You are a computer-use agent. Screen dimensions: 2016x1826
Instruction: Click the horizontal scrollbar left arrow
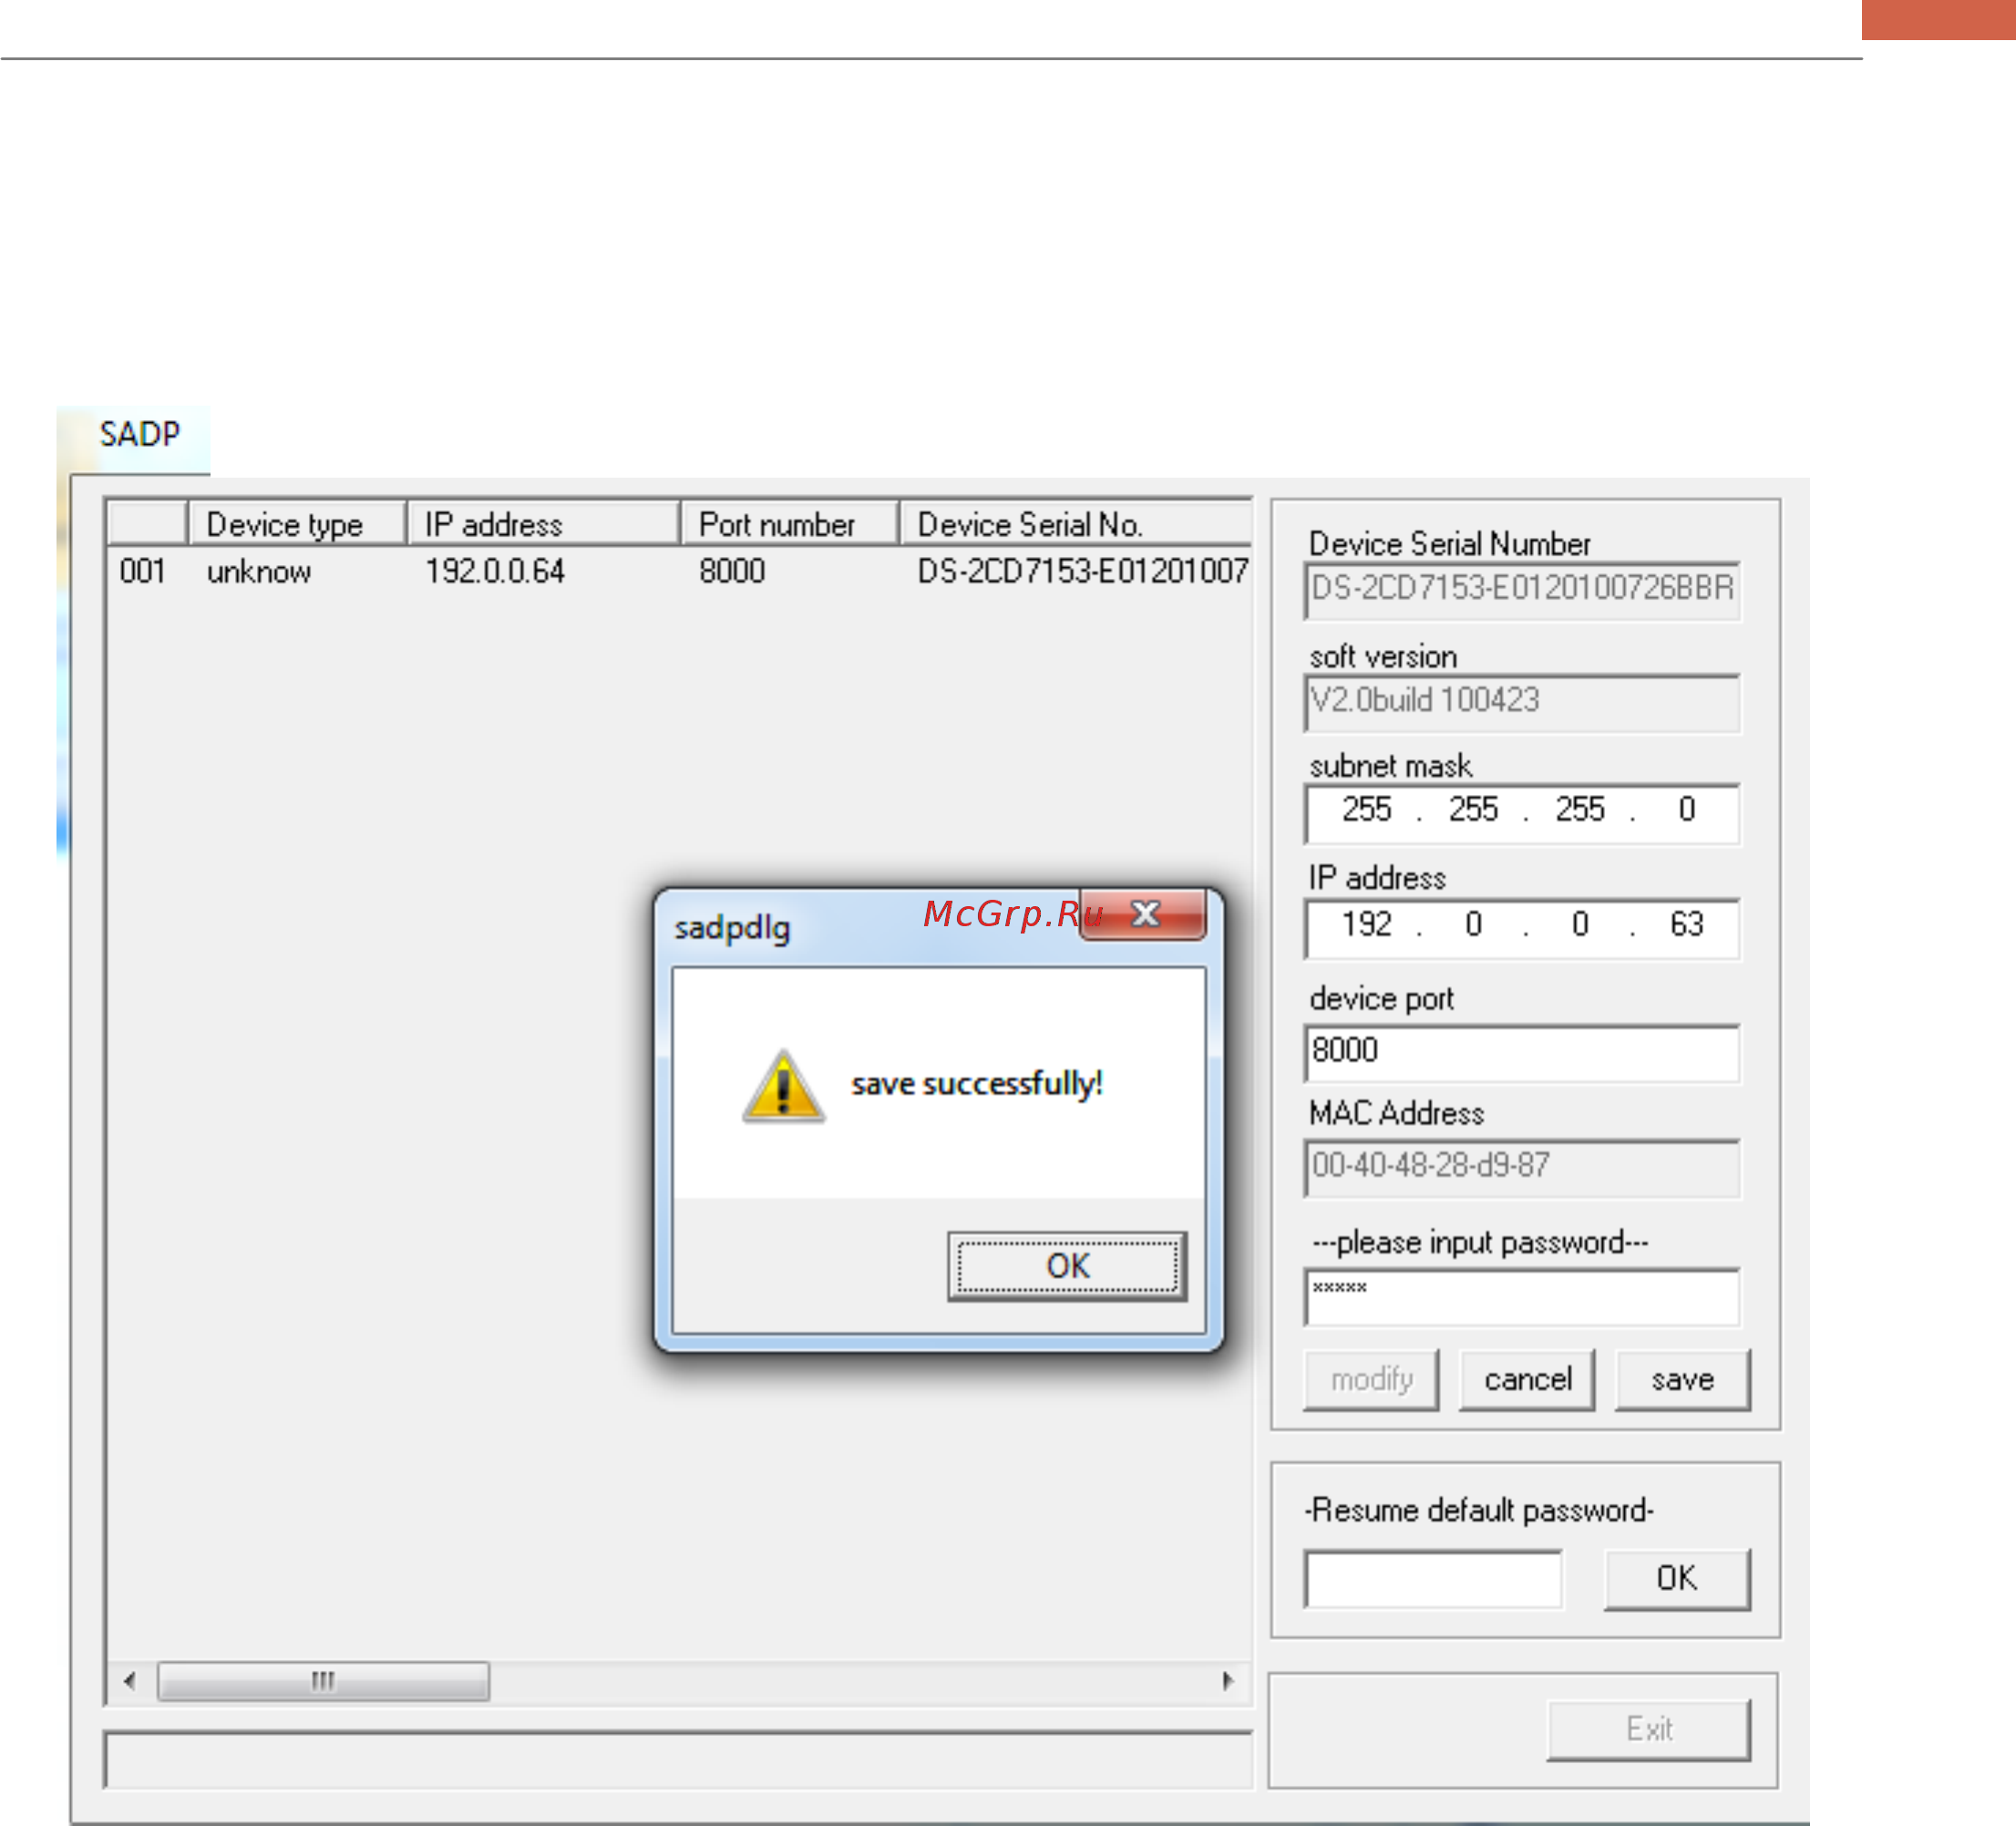pyautogui.click(x=130, y=1681)
